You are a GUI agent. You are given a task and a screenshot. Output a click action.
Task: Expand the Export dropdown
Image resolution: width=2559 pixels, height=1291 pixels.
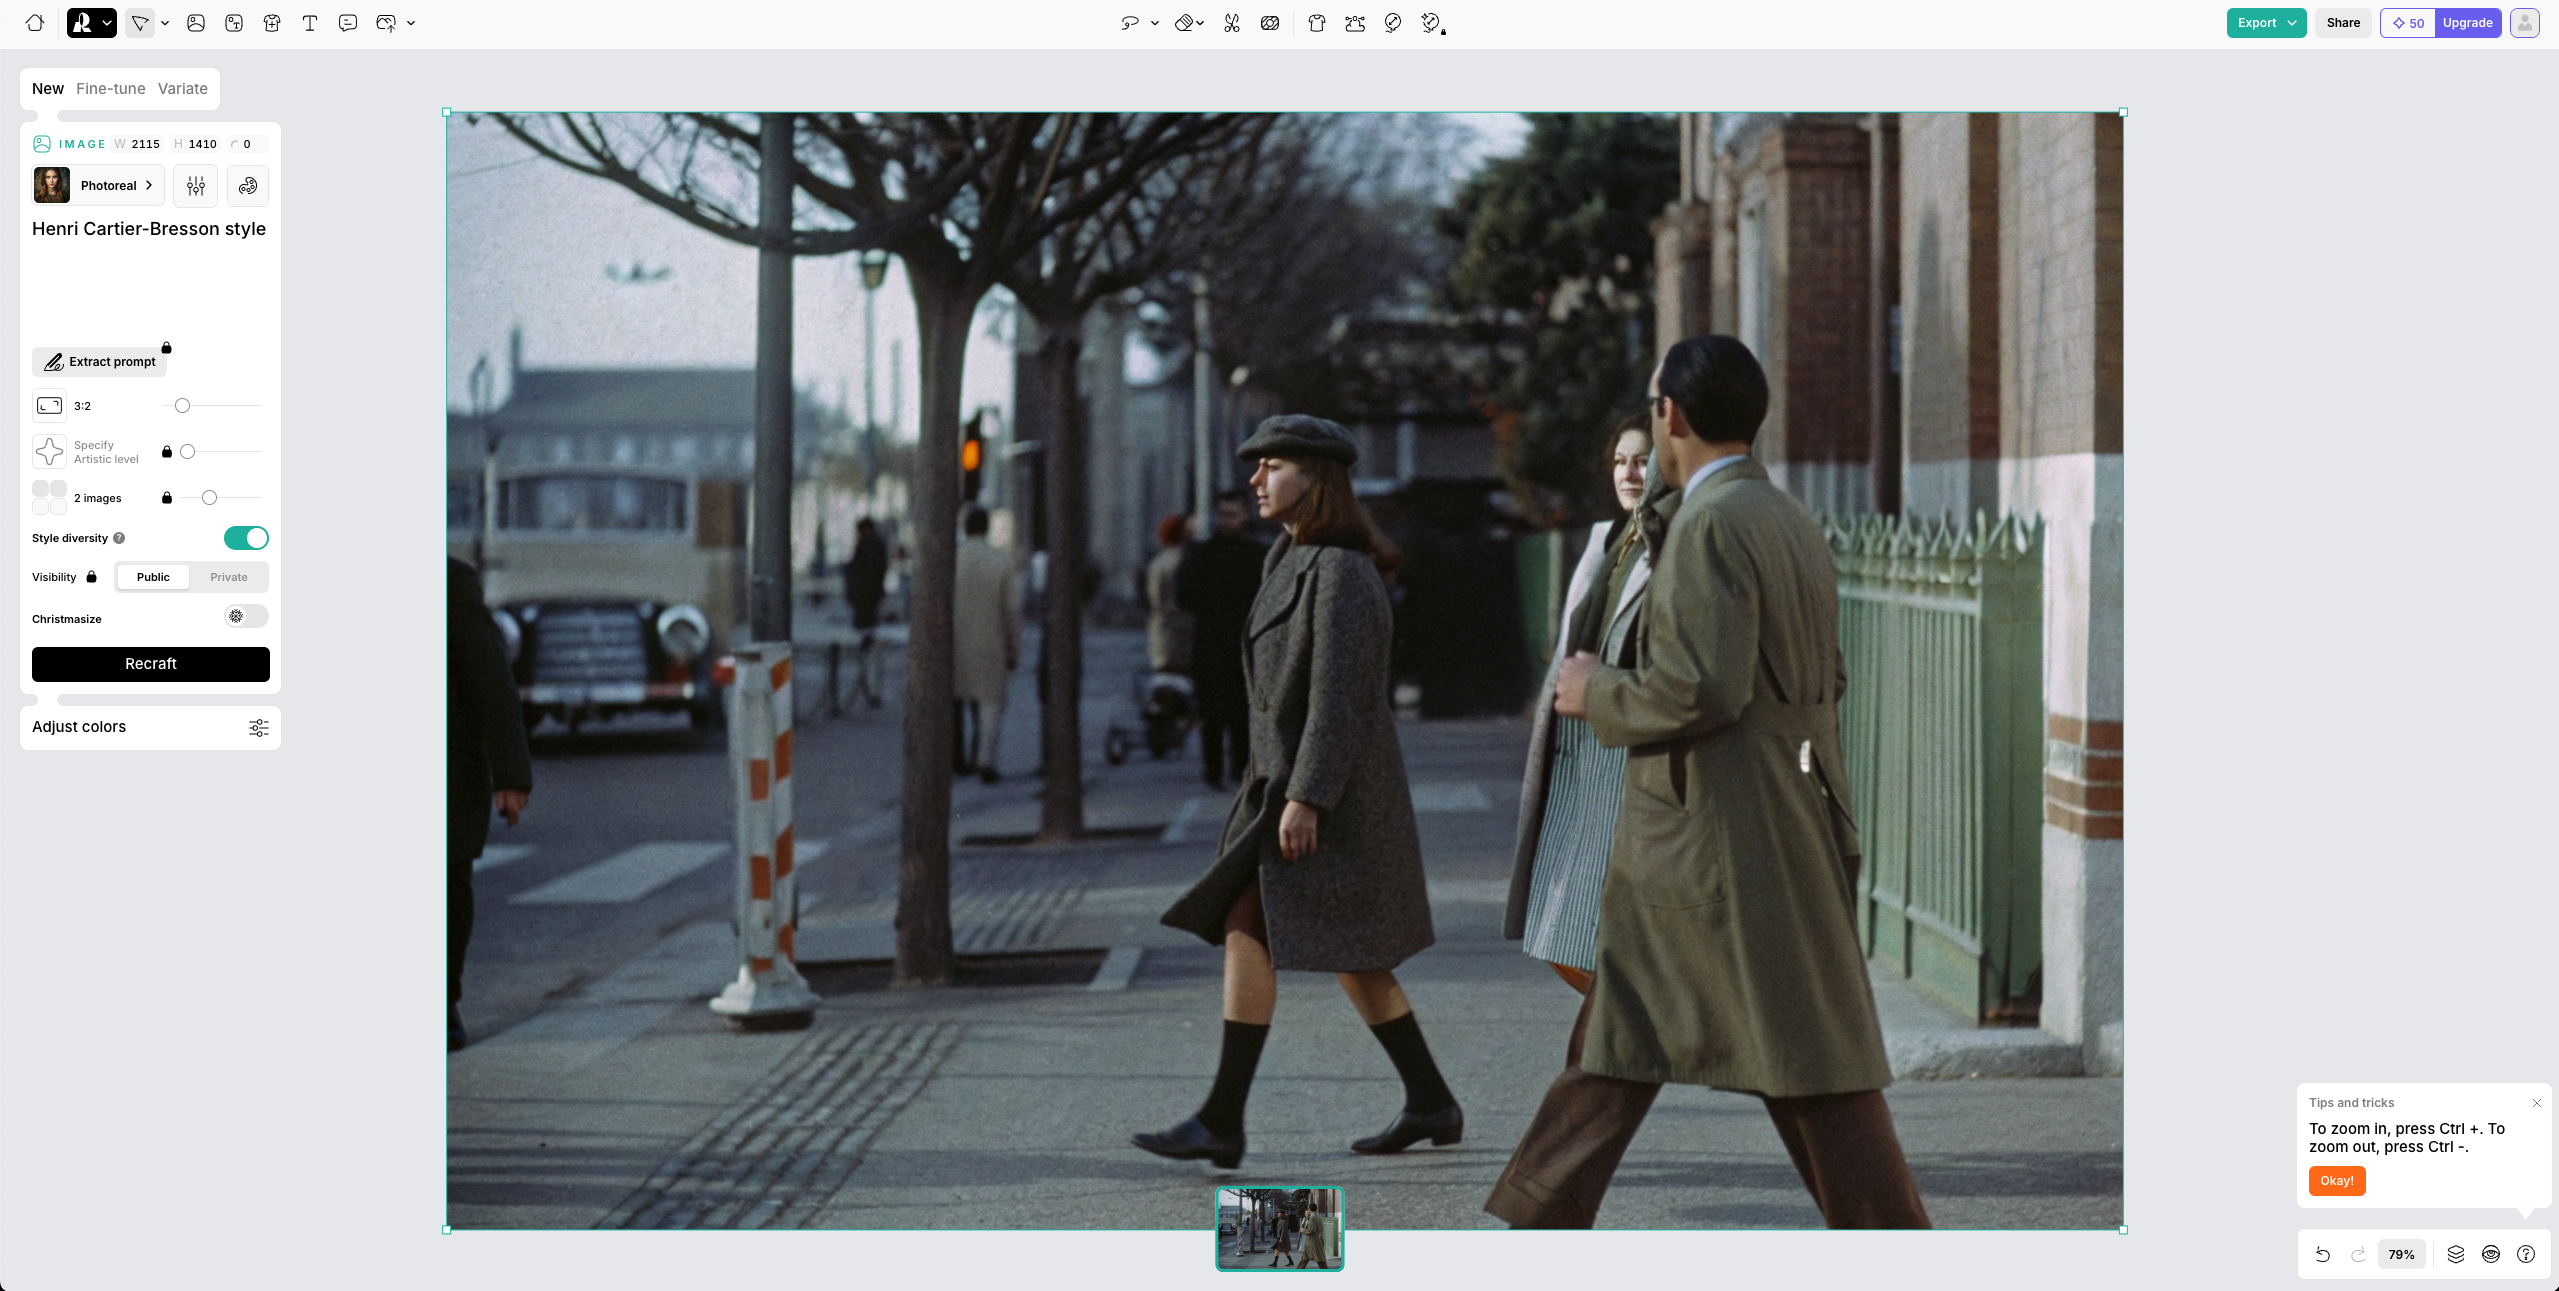(x=2291, y=23)
